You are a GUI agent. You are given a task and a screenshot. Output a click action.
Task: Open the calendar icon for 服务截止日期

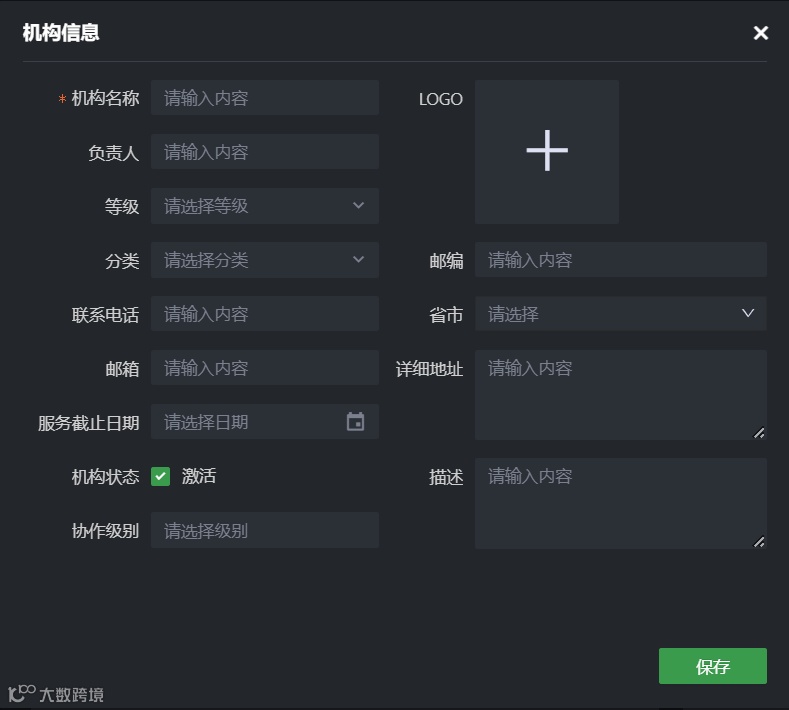coord(355,422)
